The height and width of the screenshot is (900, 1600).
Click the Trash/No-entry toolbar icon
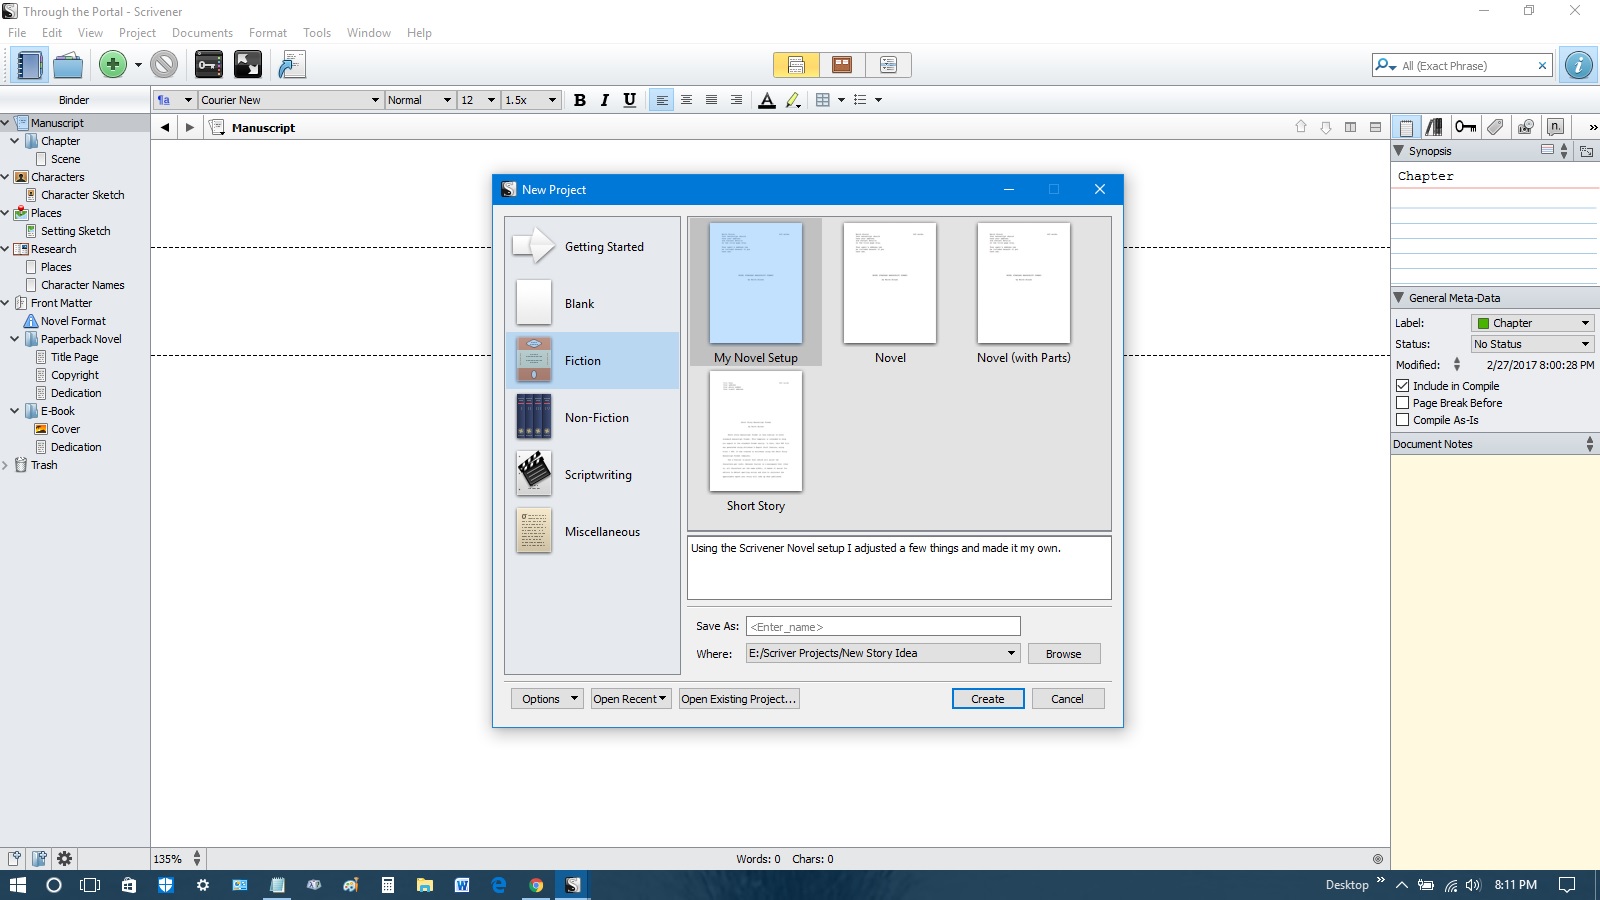coord(164,65)
